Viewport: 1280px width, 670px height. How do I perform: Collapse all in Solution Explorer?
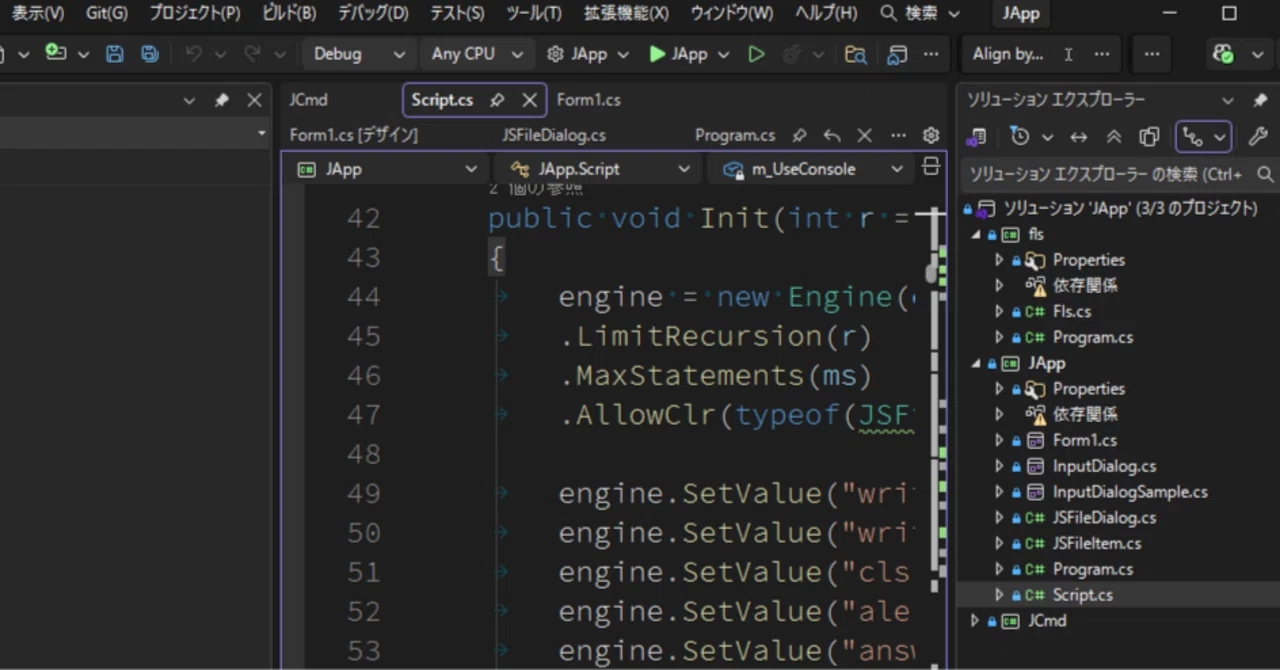(x=1114, y=137)
